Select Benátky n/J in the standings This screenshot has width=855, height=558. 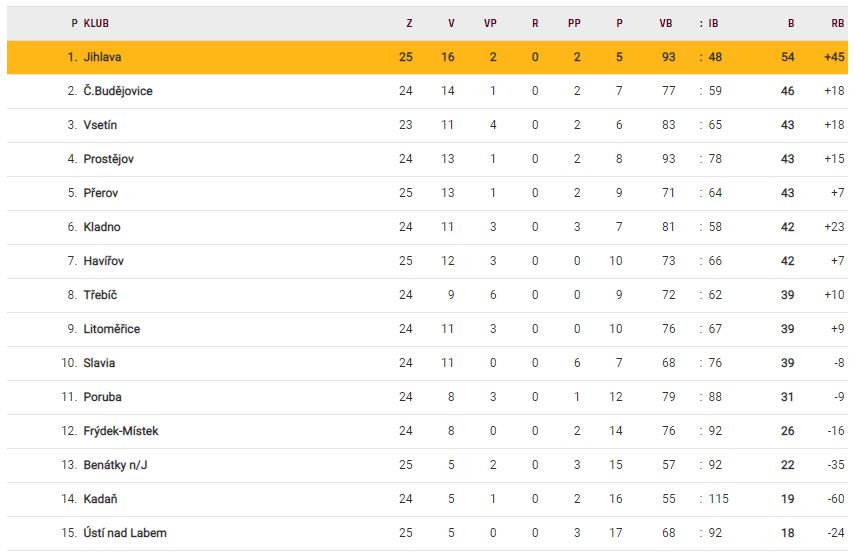pyautogui.click(x=115, y=465)
